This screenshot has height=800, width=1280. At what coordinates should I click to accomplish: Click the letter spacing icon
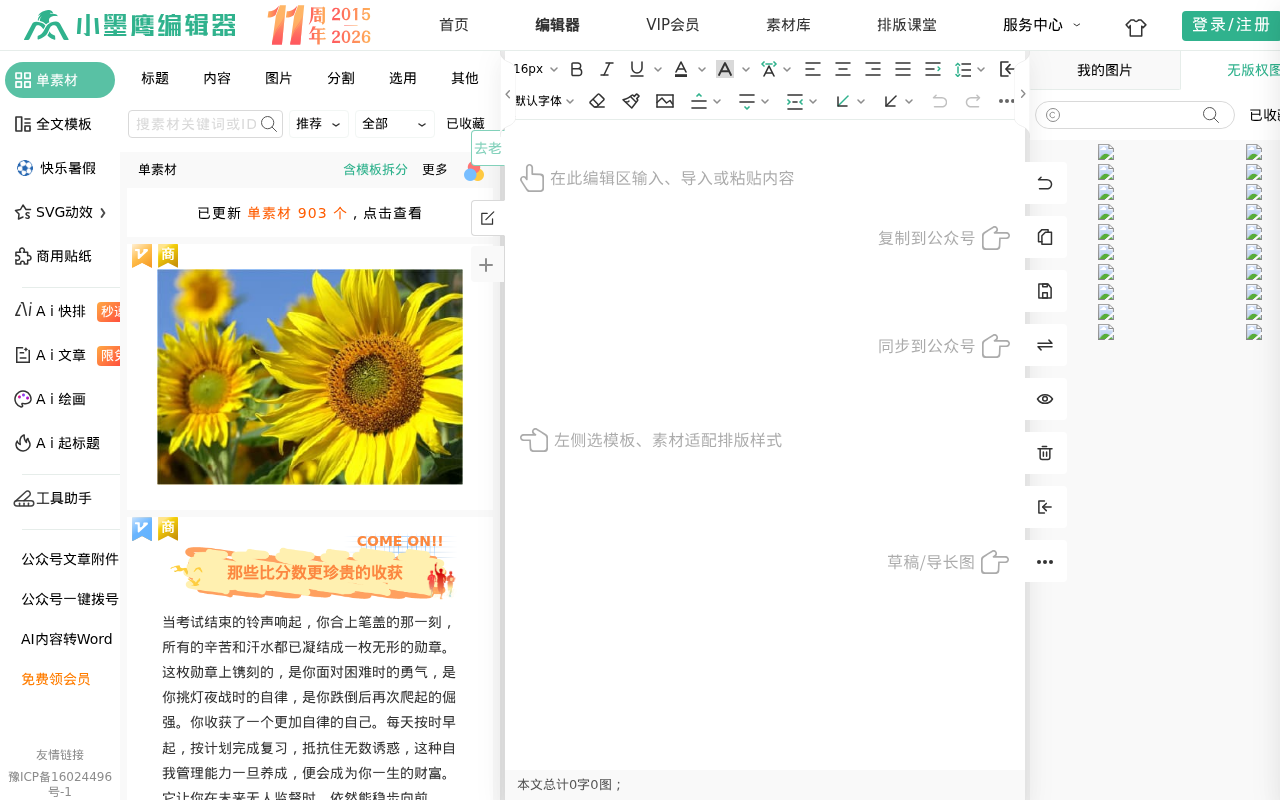pyautogui.click(x=768, y=69)
